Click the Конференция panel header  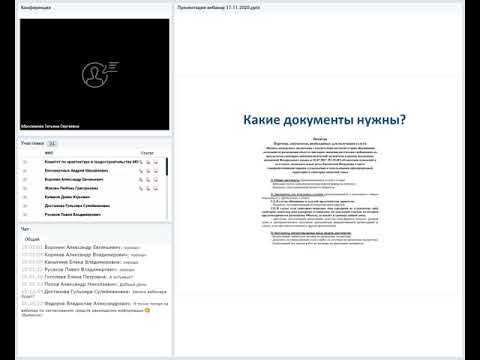pos(36,7)
